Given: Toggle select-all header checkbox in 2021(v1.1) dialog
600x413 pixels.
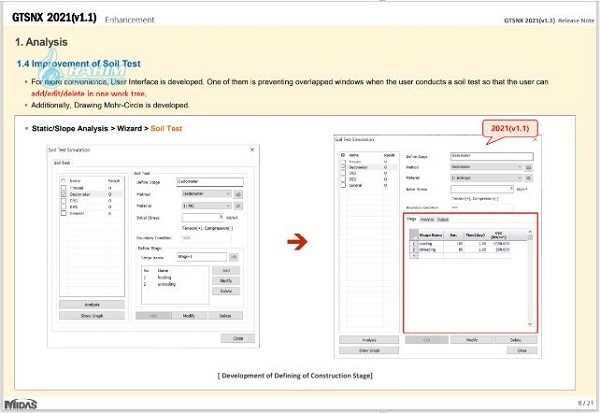Looking at the screenshot, I should [343, 155].
